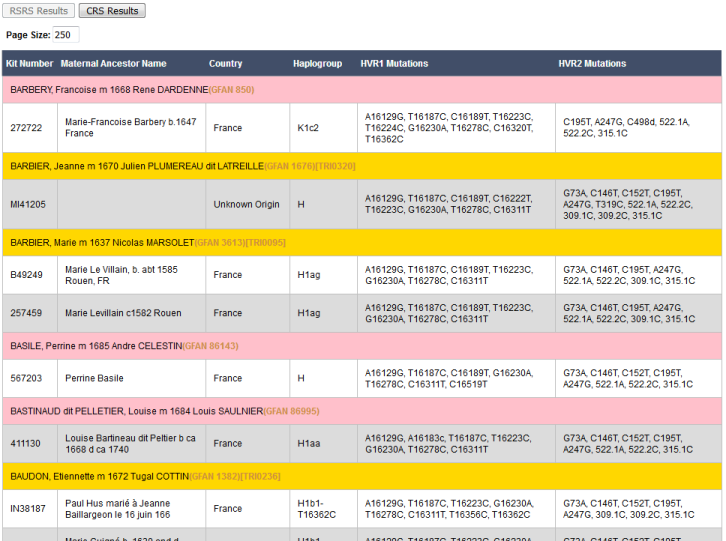Sort by Haplogroup column header
The height and width of the screenshot is (541, 726).
click(x=317, y=63)
